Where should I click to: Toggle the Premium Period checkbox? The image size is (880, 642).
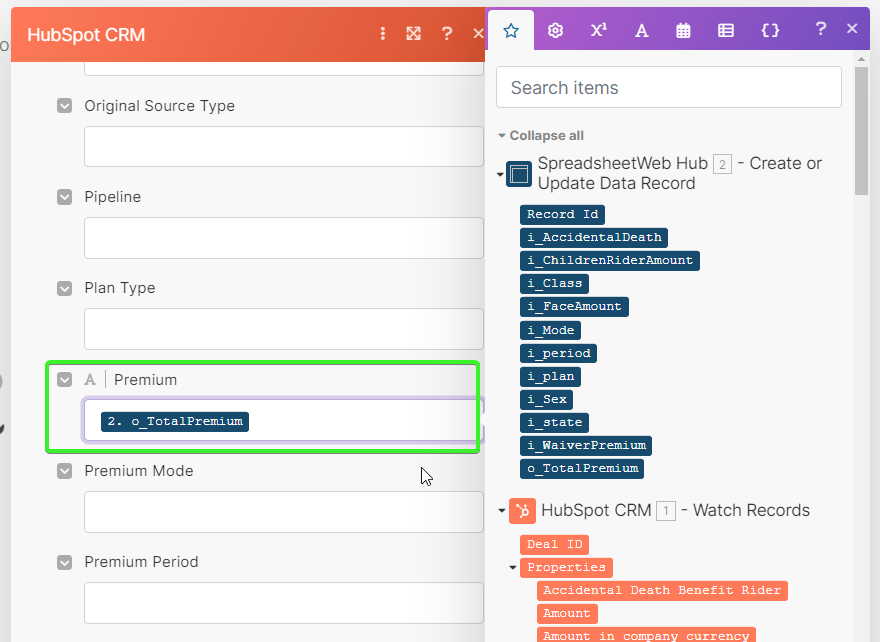pyautogui.click(x=65, y=562)
